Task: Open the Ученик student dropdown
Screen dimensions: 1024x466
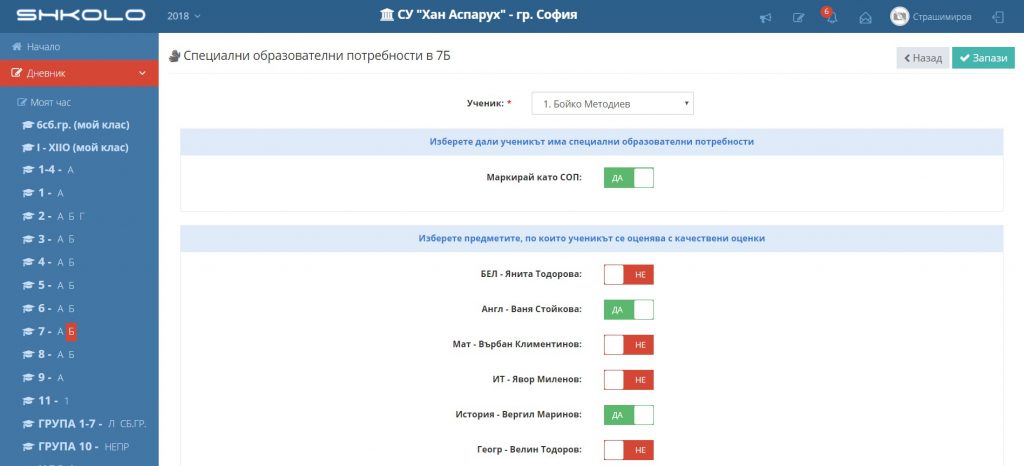Action: pyautogui.click(x=613, y=104)
